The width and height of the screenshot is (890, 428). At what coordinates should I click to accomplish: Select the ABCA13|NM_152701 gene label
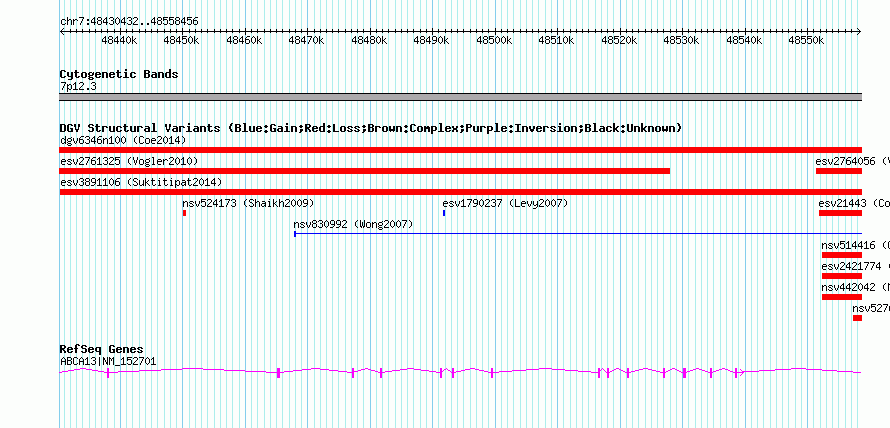(108, 361)
